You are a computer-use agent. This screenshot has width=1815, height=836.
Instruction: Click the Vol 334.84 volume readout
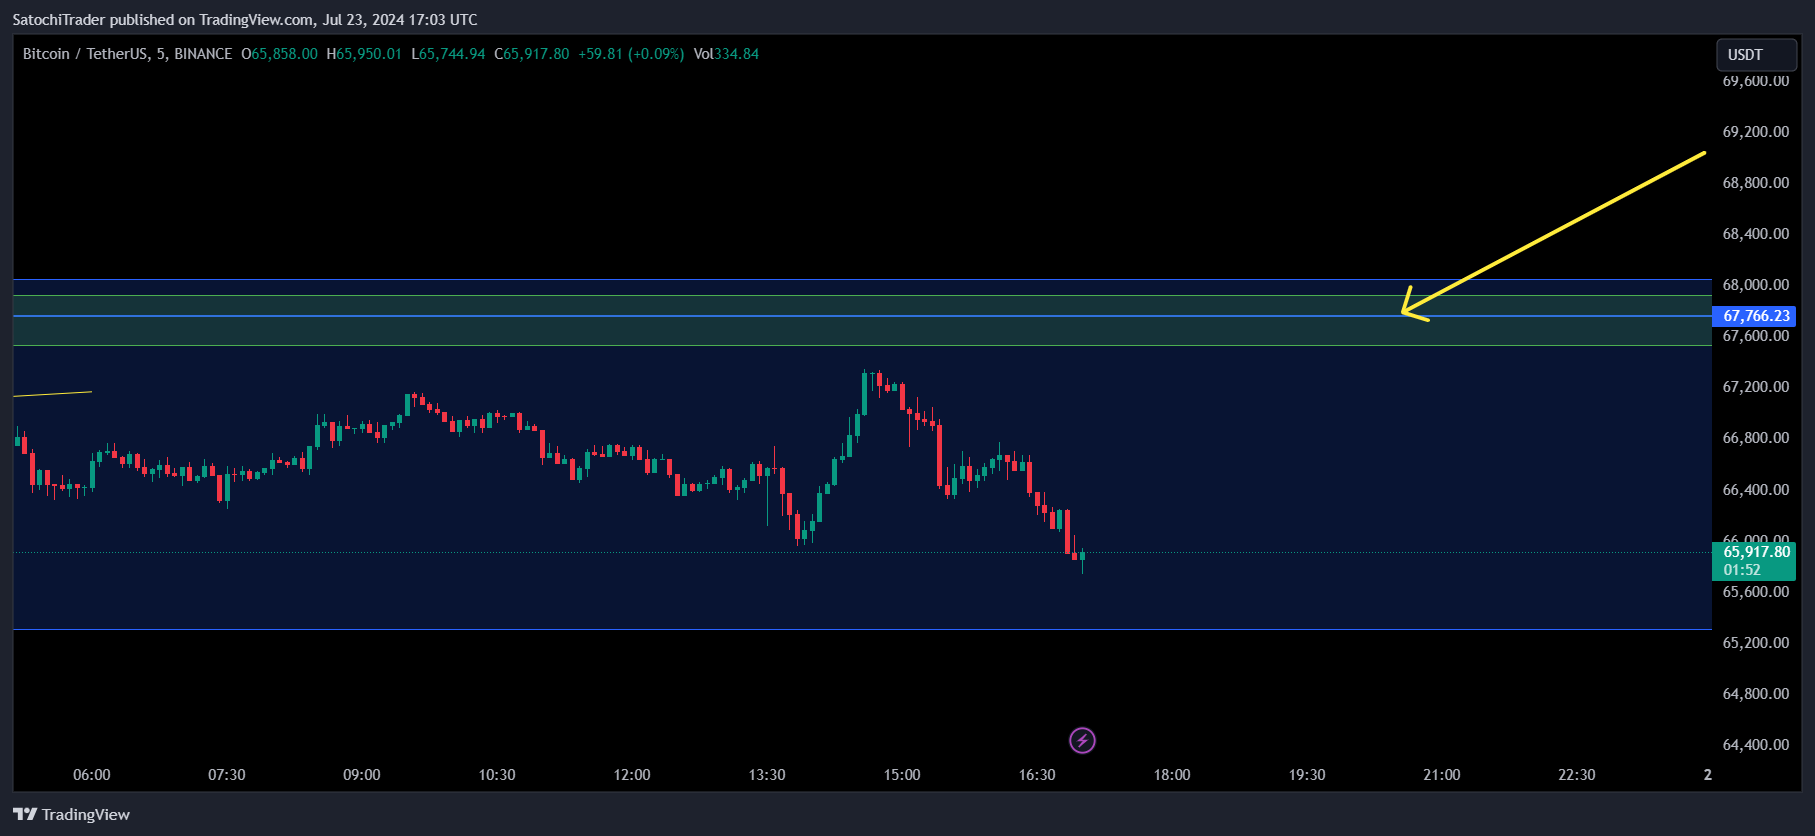click(x=726, y=54)
